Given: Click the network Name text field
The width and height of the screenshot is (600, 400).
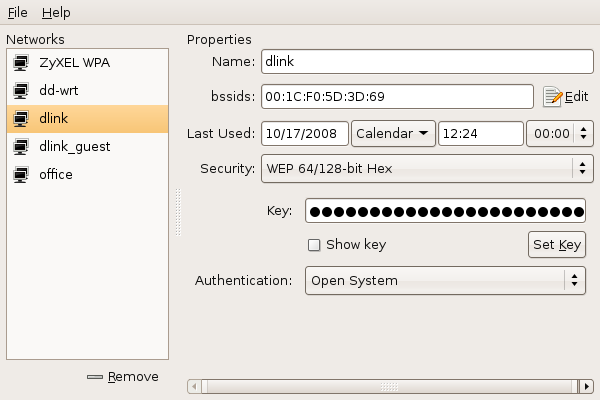Looking at the screenshot, I should 426,61.
